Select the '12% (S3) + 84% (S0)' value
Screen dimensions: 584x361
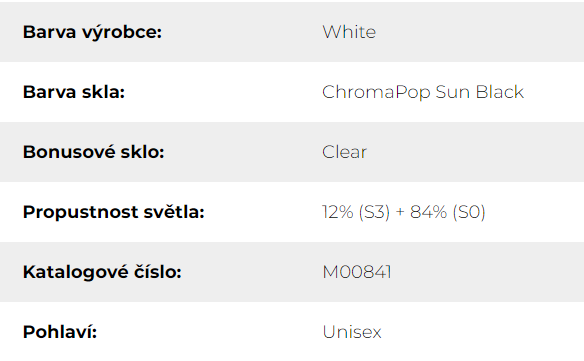(x=404, y=212)
